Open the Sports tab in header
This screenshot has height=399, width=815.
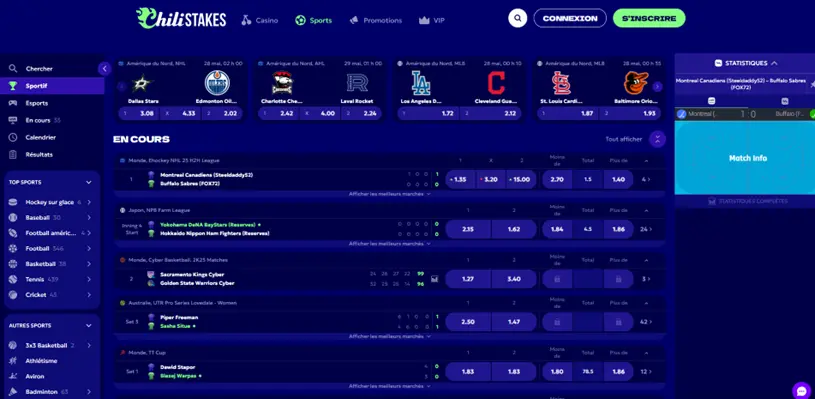[313, 21]
